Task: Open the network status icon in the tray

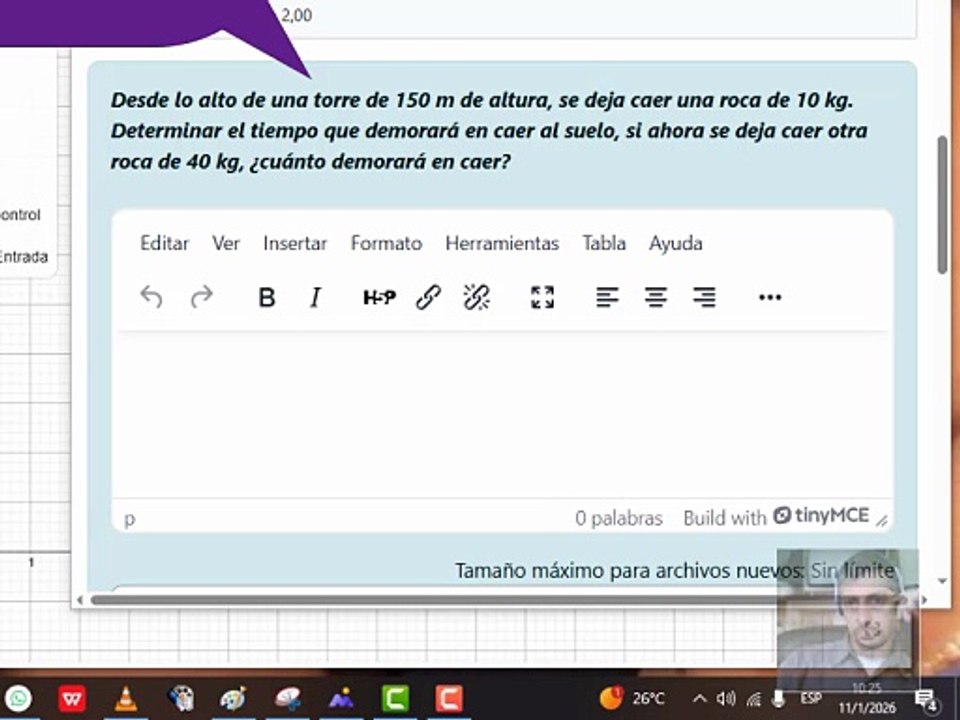Action: tap(753, 699)
